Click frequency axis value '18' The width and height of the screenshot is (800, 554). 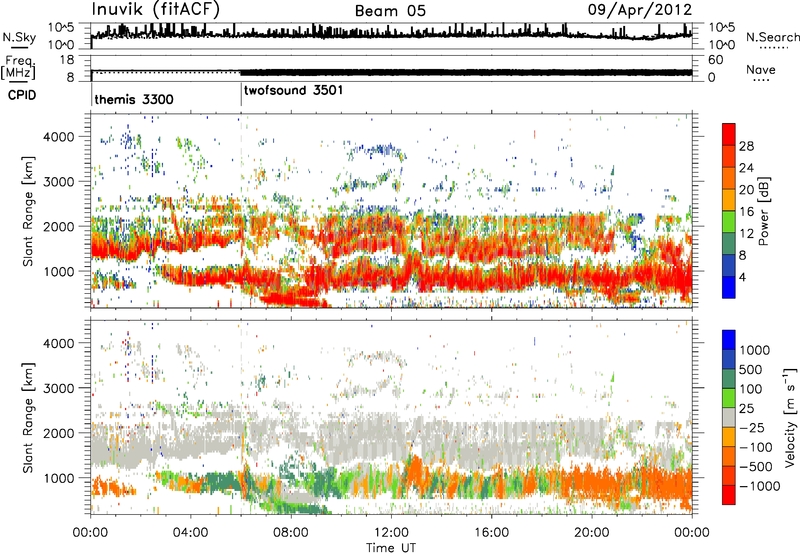(67, 60)
